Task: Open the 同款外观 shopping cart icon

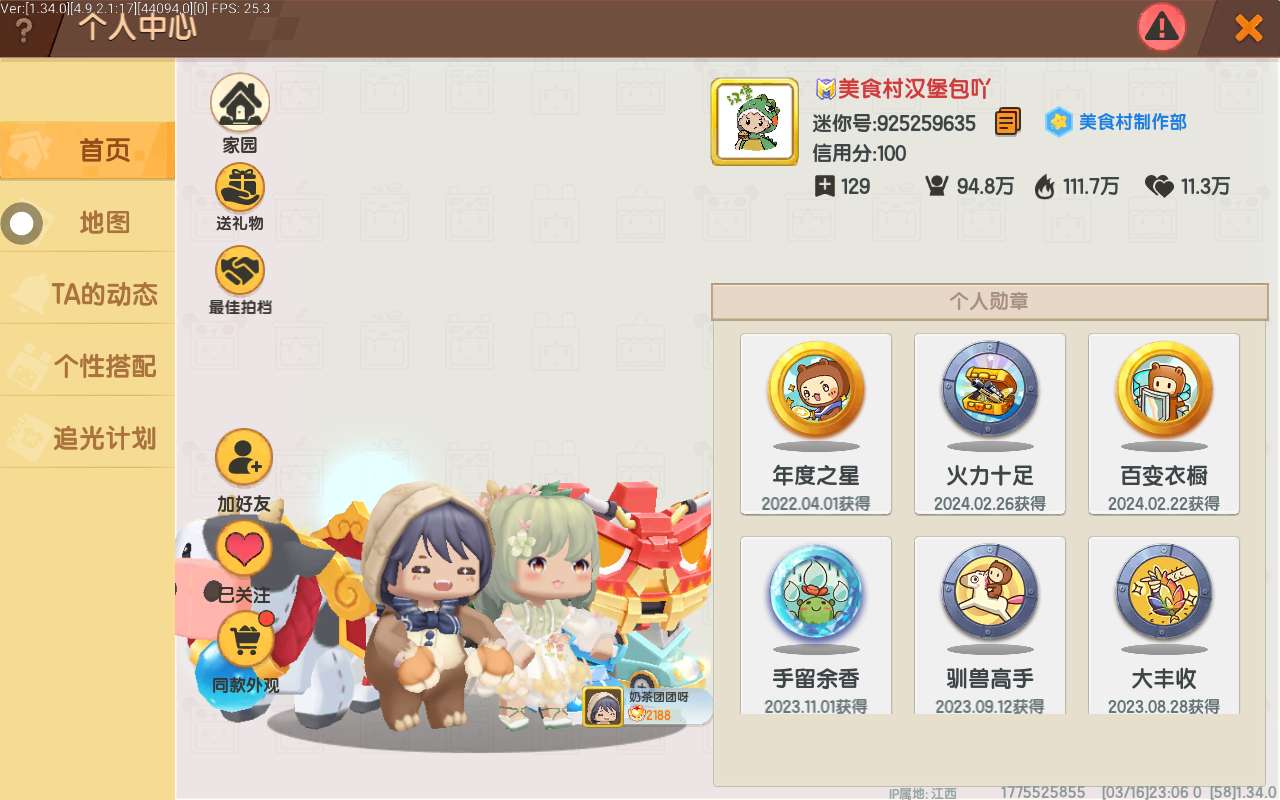Action: tap(245, 638)
